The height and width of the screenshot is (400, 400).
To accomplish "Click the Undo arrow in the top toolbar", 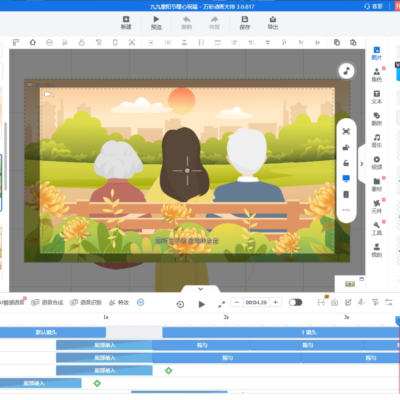I will click(186, 22).
